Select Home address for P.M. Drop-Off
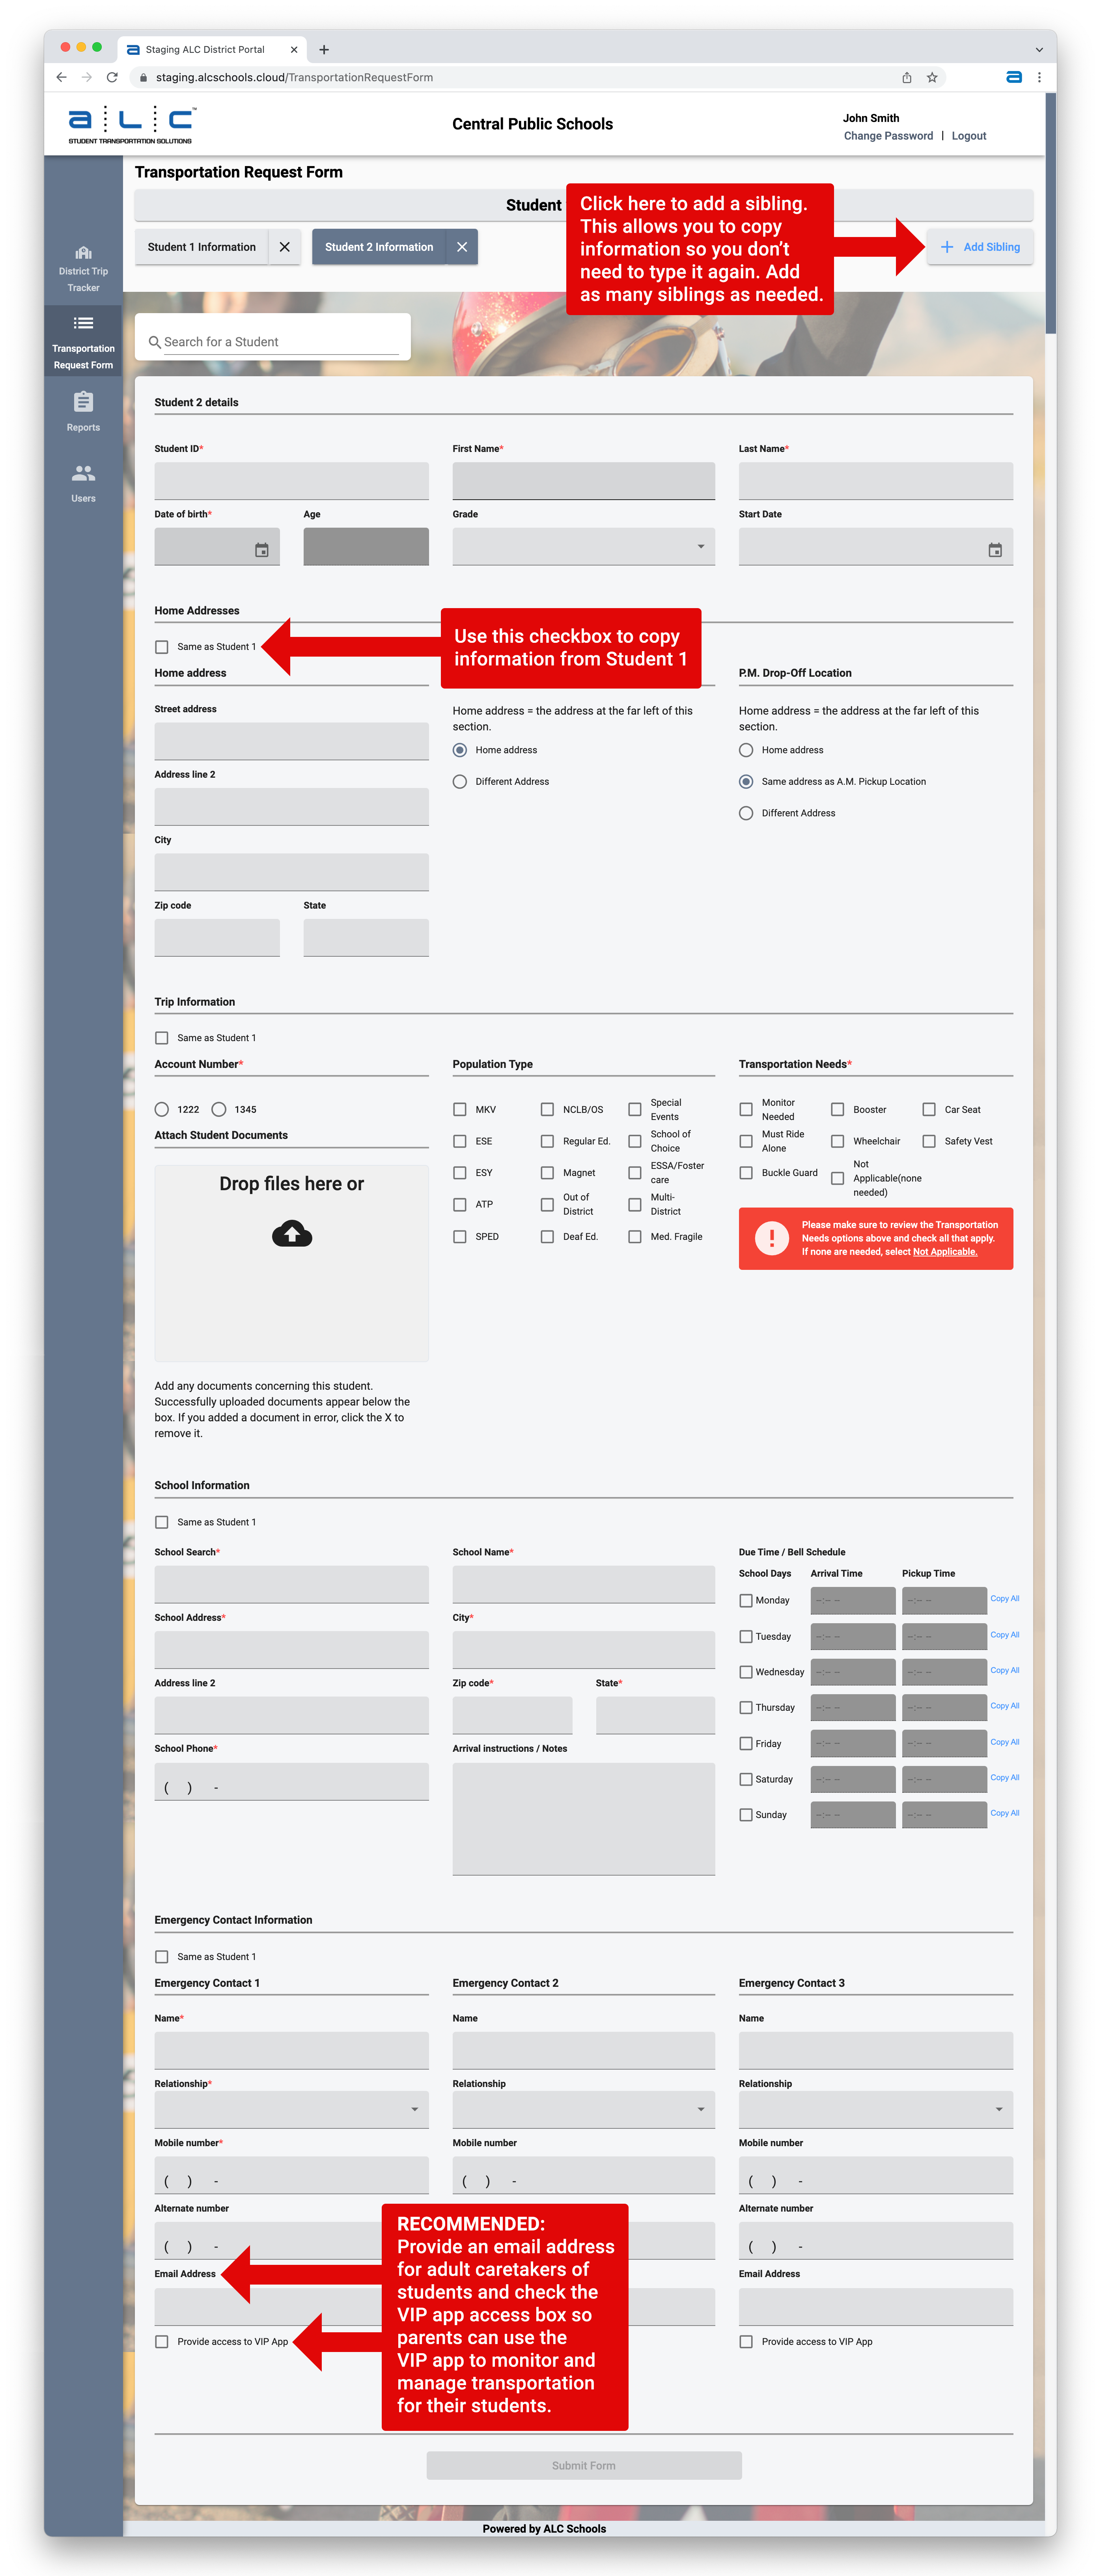Viewport: 1101px width, 2576px height. 746,750
